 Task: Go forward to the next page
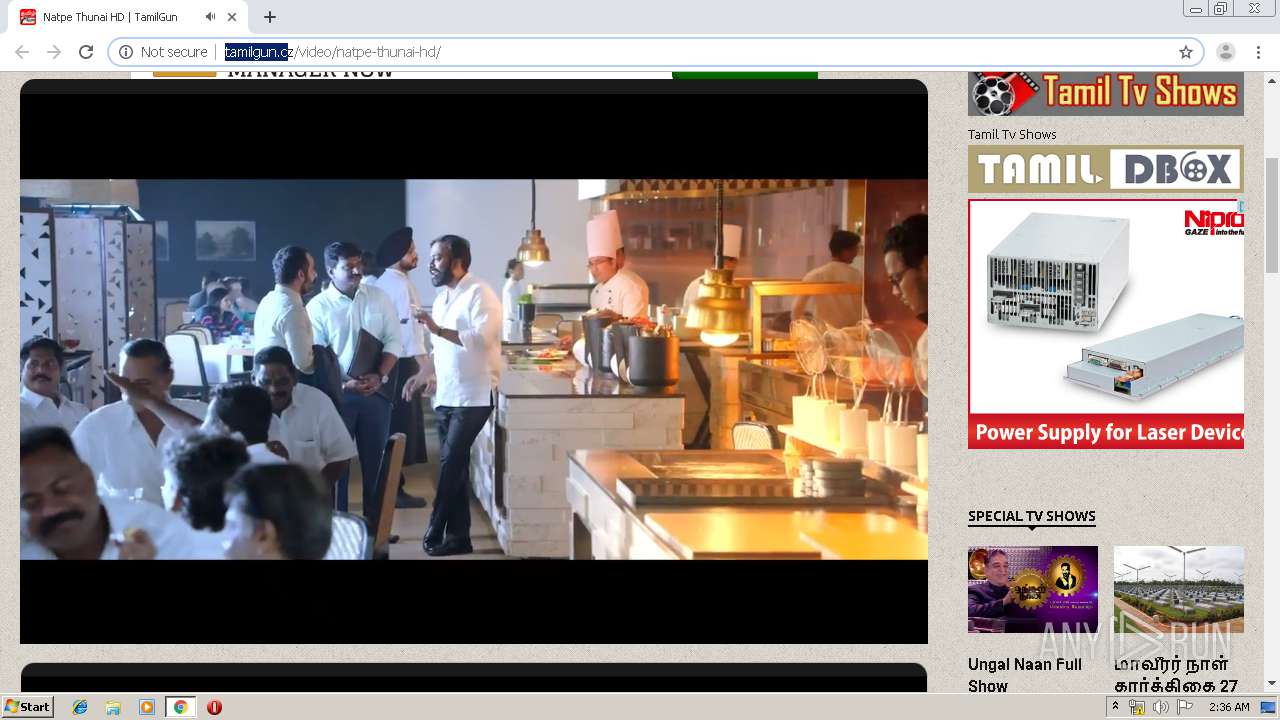(x=54, y=52)
